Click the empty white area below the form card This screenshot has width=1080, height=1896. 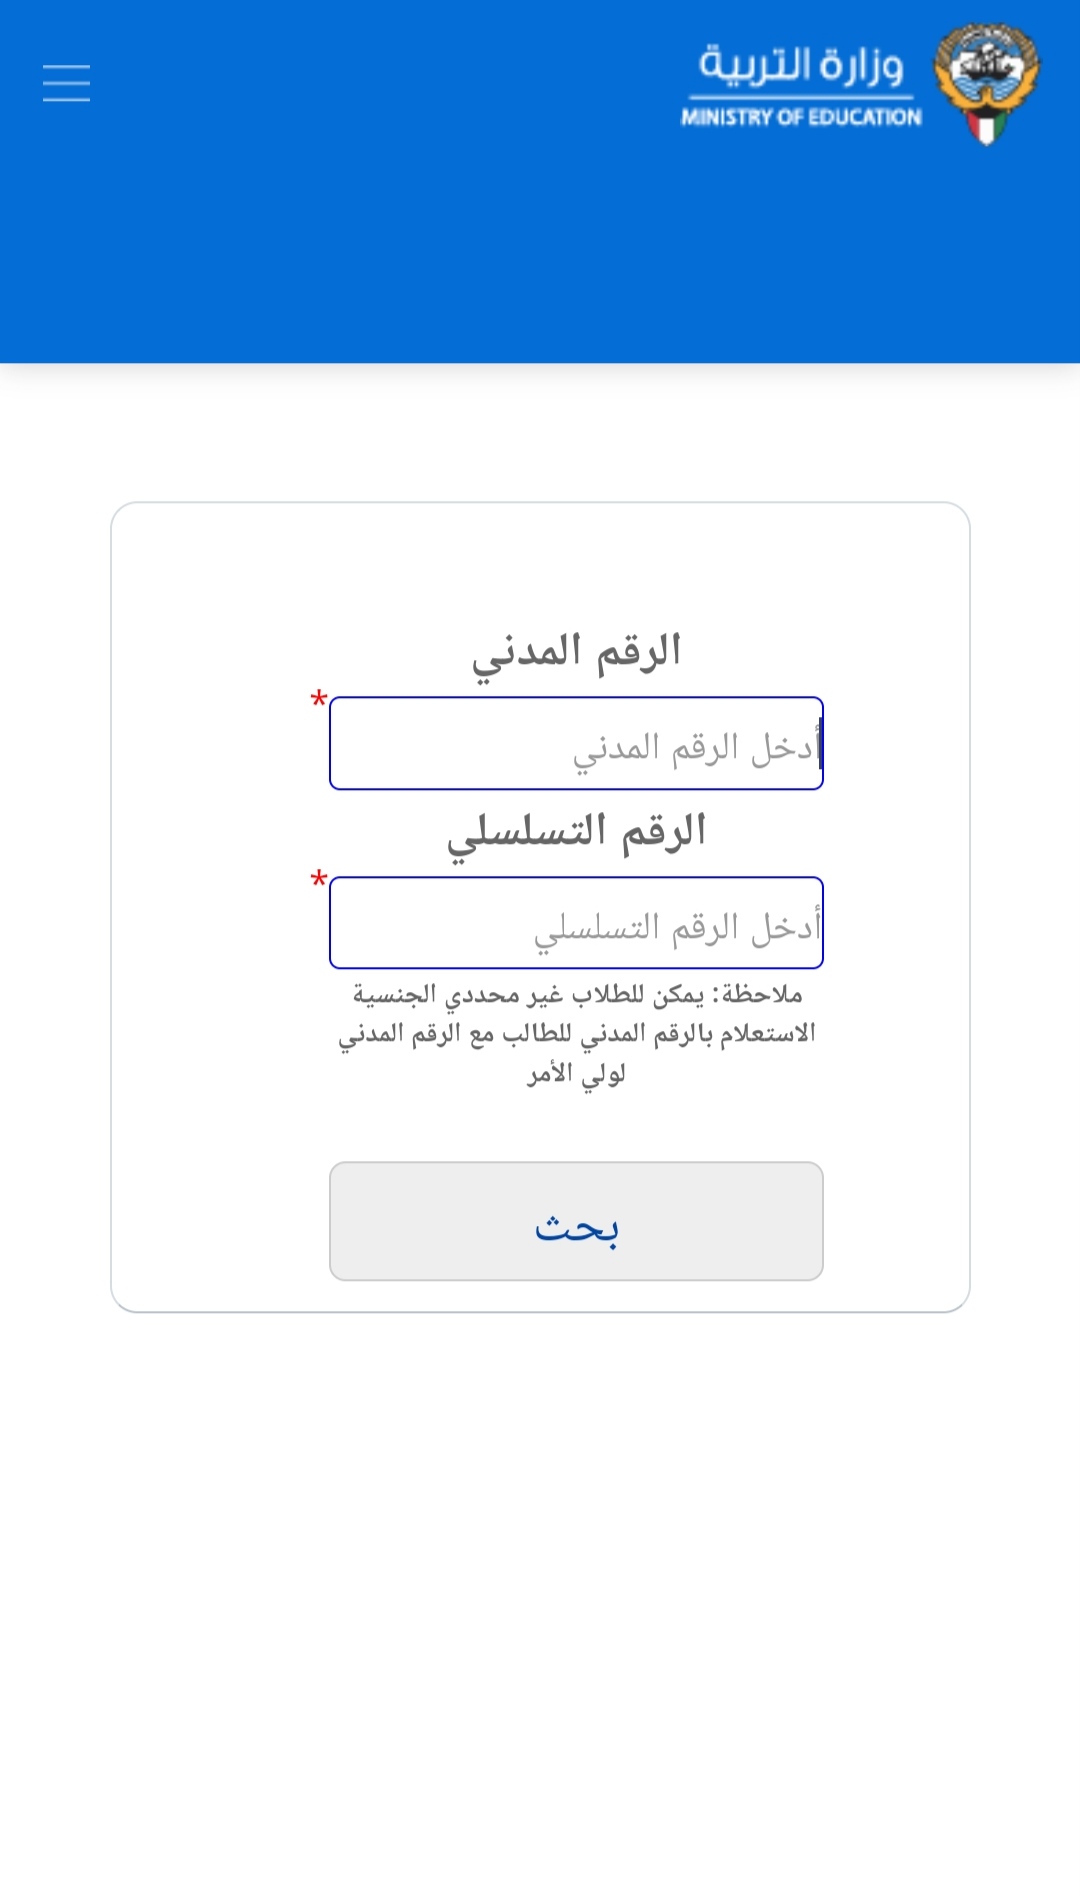[540, 1600]
